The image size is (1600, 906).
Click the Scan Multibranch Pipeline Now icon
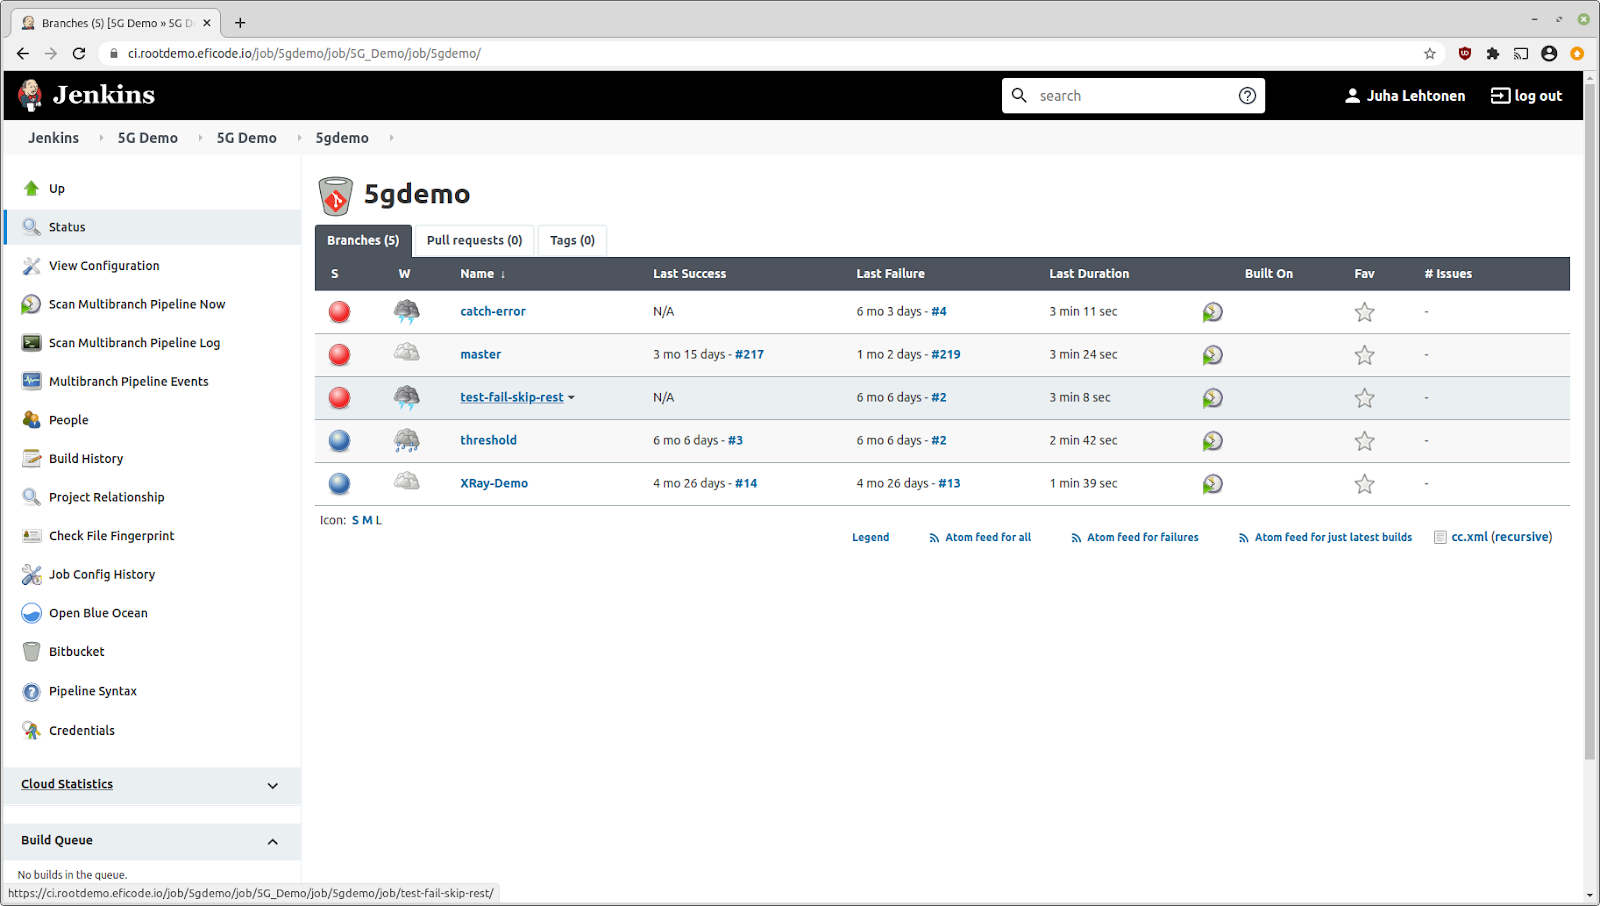pos(31,304)
